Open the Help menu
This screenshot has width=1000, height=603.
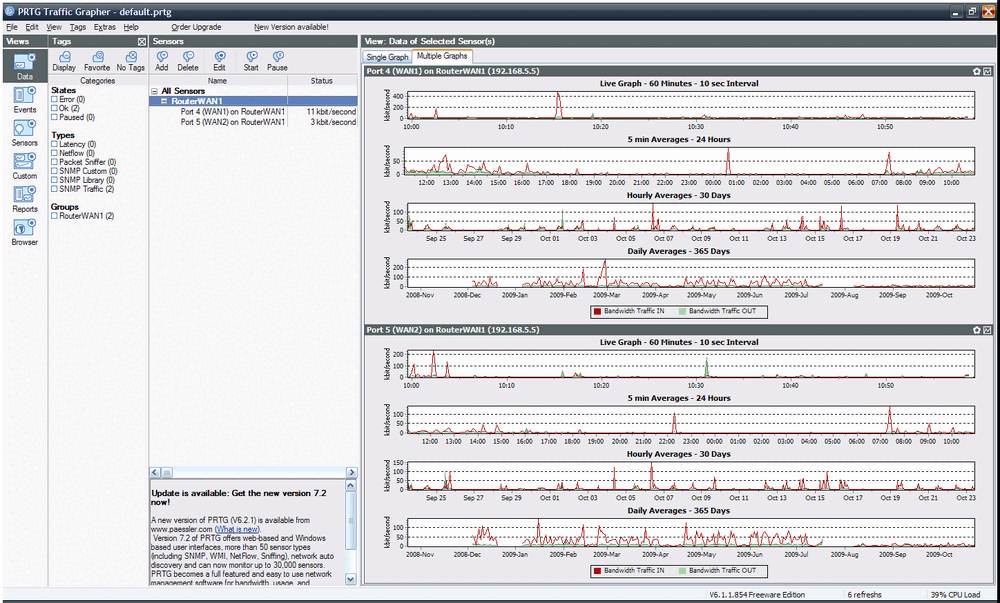coord(131,27)
